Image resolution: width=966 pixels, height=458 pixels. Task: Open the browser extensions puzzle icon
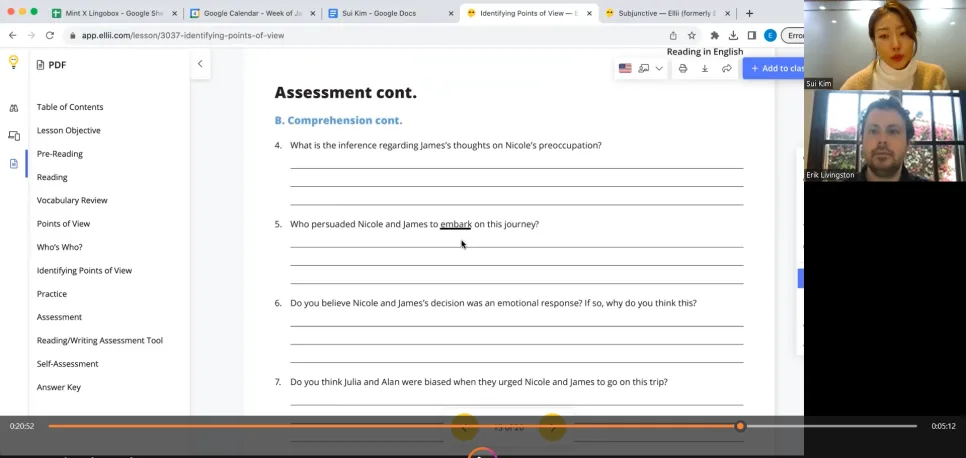click(x=715, y=36)
